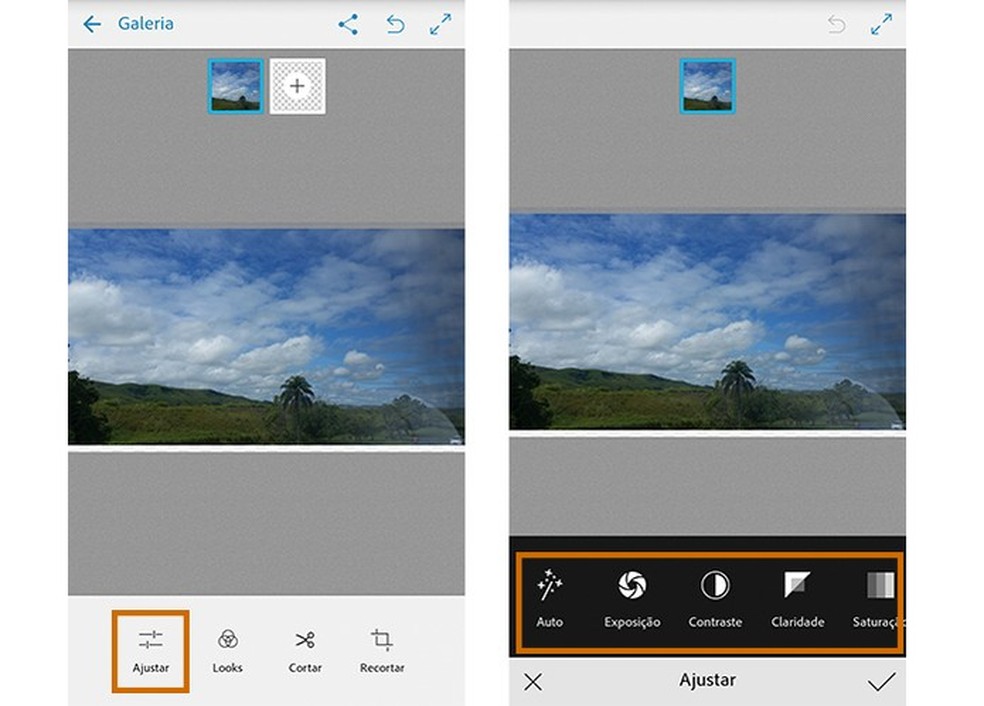
Task: Choose the Contraste half-circle adjustment
Action: coord(715,599)
